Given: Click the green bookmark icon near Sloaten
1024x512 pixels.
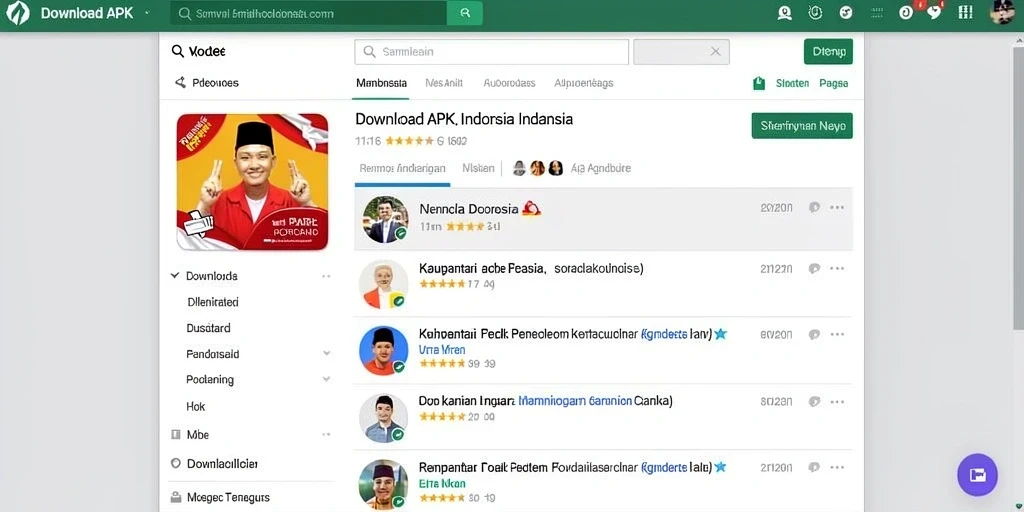Looking at the screenshot, I should (759, 83).
